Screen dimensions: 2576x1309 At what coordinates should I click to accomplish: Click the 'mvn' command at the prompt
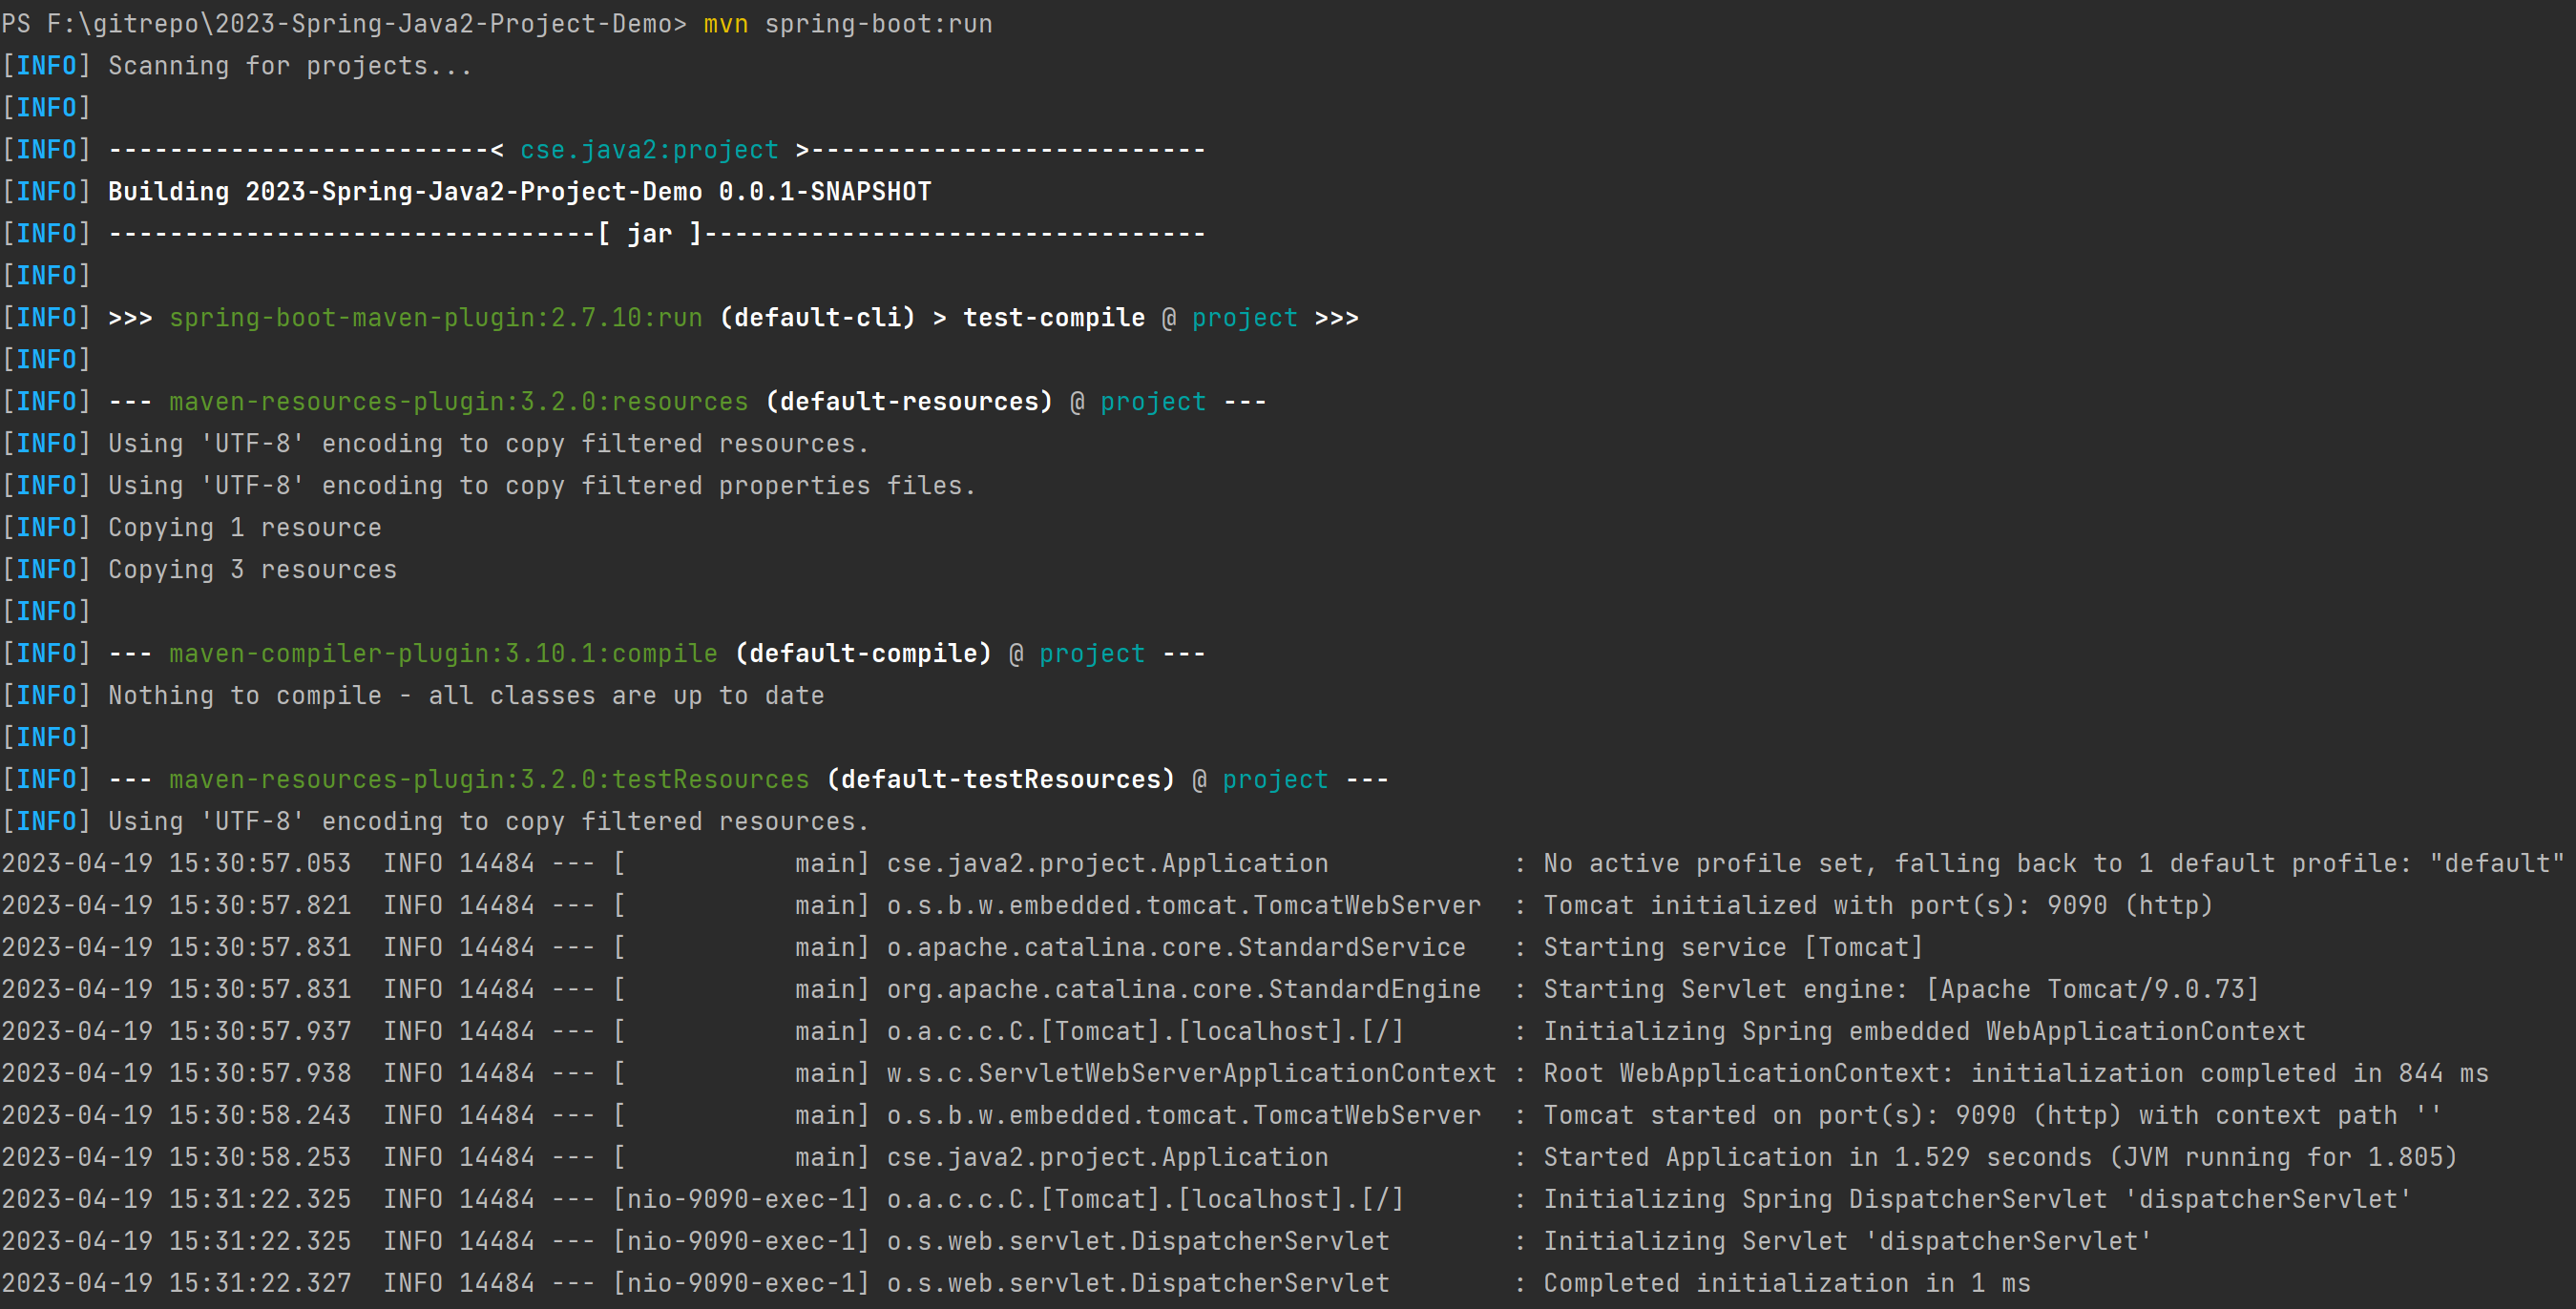(725, 23)
